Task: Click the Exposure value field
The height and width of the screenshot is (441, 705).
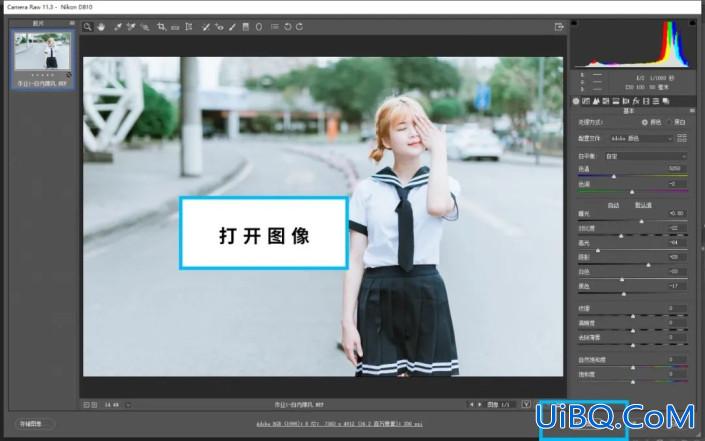Action: tap(676, 213)
